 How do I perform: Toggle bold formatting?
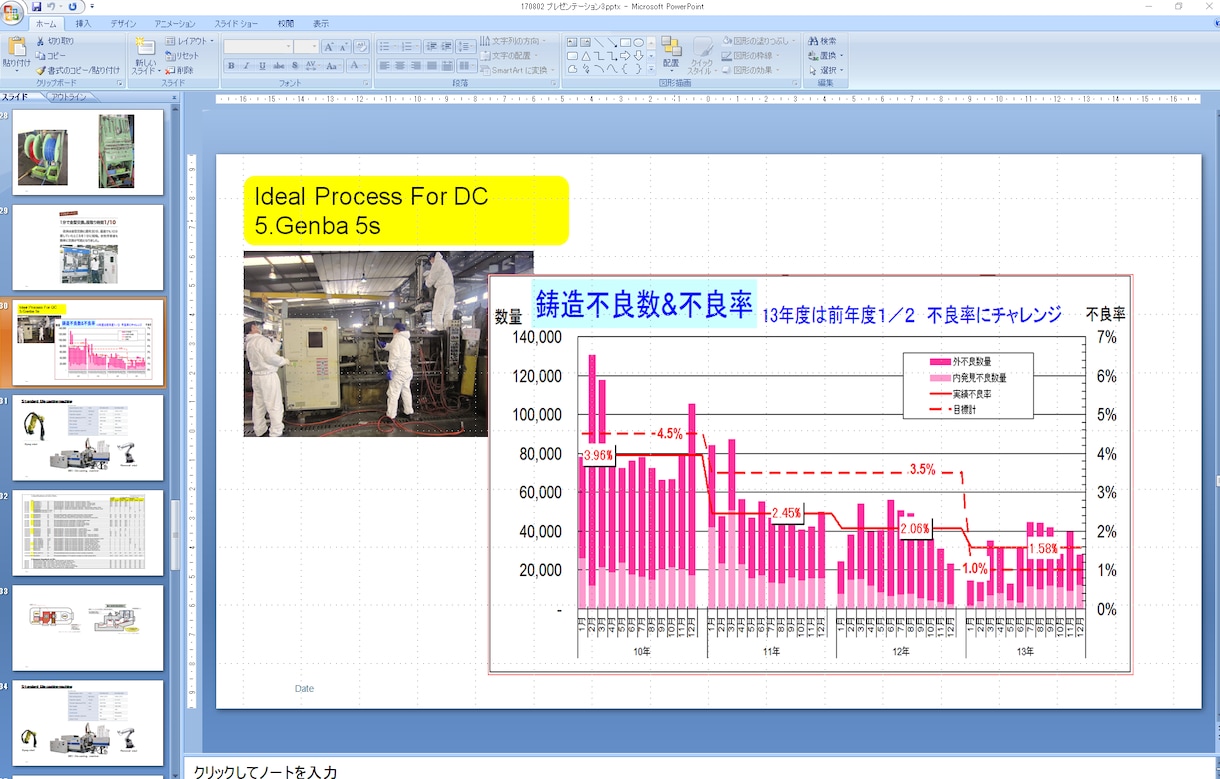click(231, 66)
